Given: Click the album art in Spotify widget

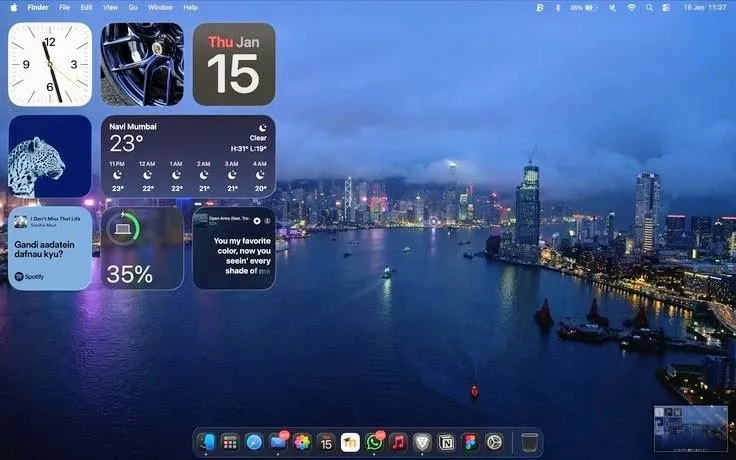Looking at the screenshot, I should [x=21, y=222].
